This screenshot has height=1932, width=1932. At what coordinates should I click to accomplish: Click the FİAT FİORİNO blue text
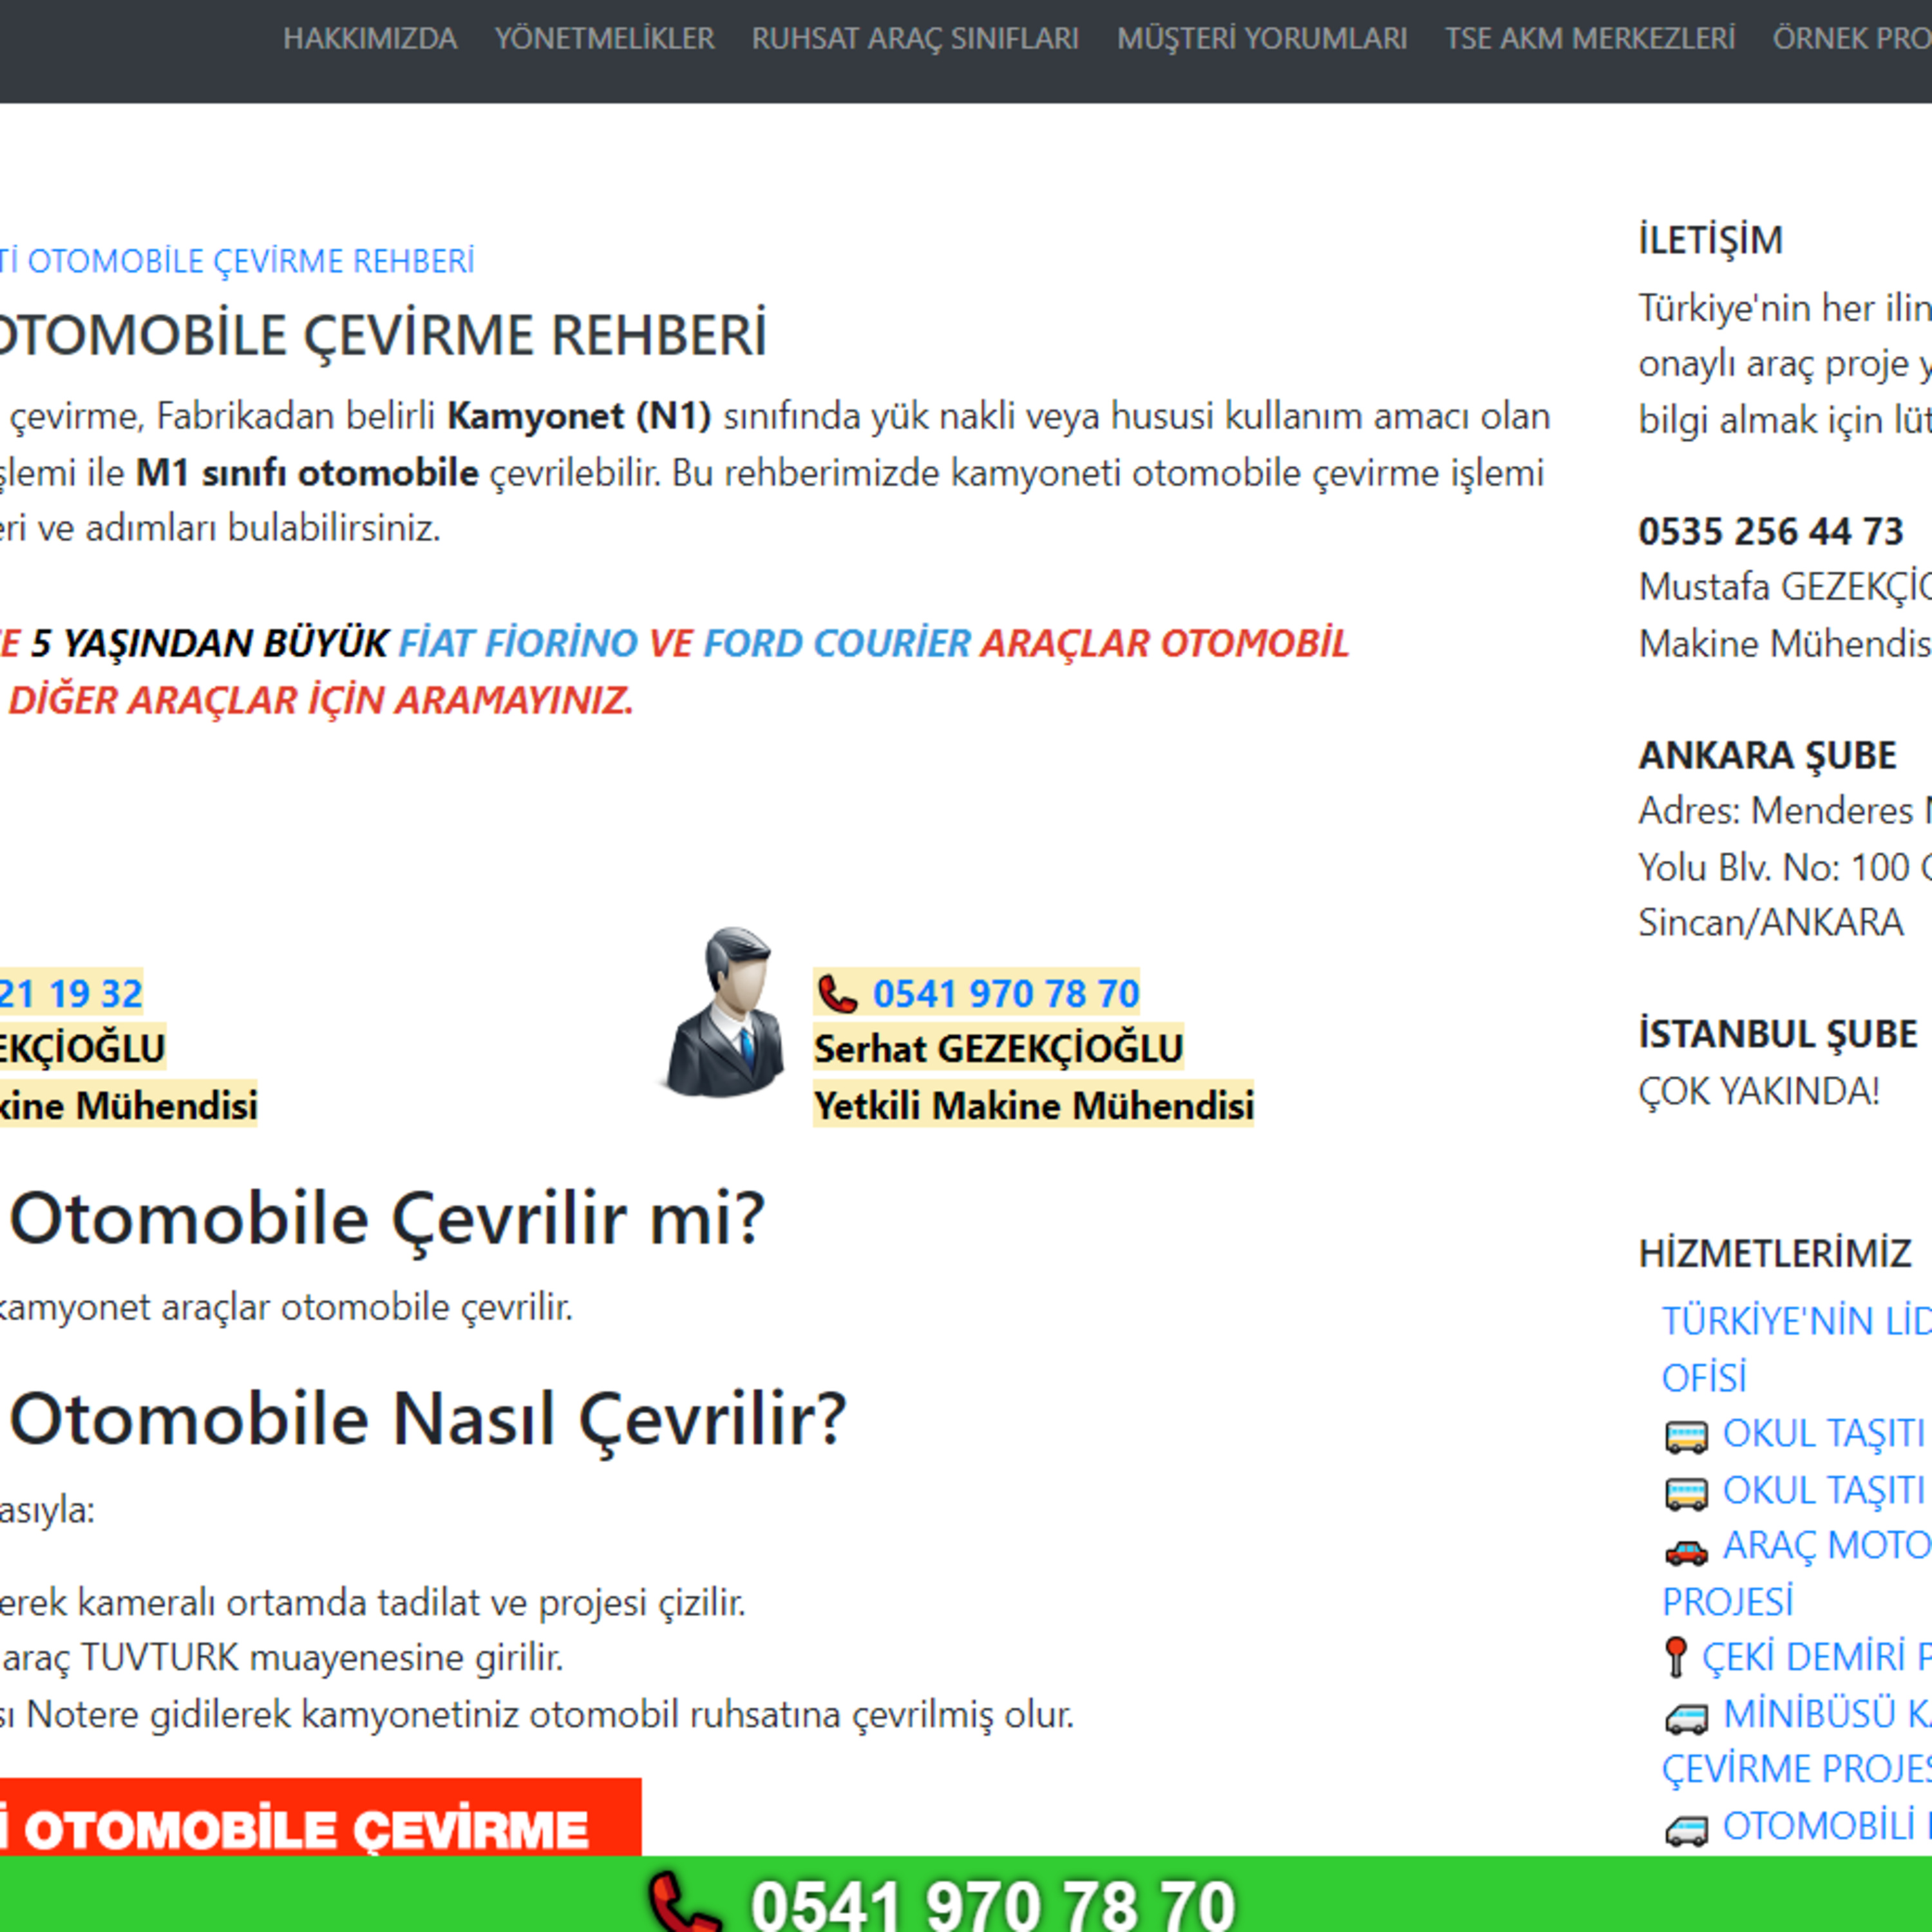point(518,642)
